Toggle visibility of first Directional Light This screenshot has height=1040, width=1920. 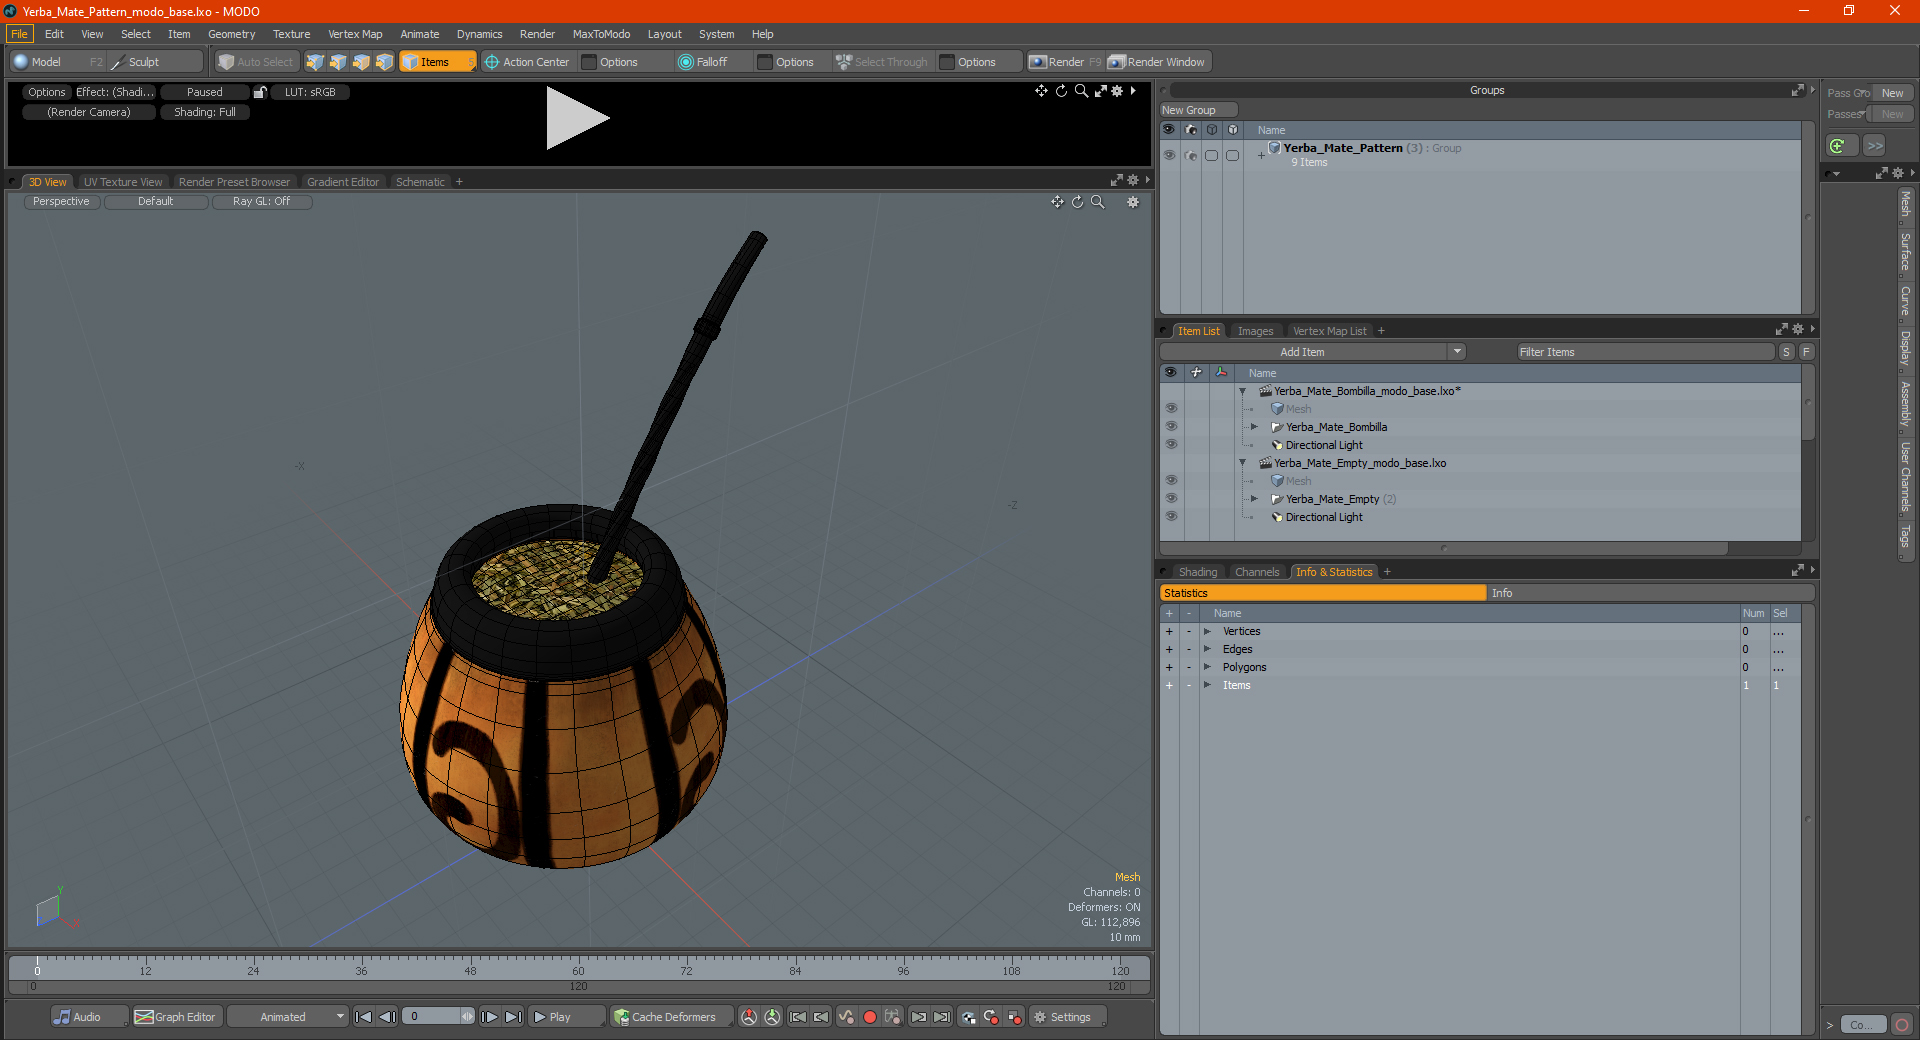1171,445
